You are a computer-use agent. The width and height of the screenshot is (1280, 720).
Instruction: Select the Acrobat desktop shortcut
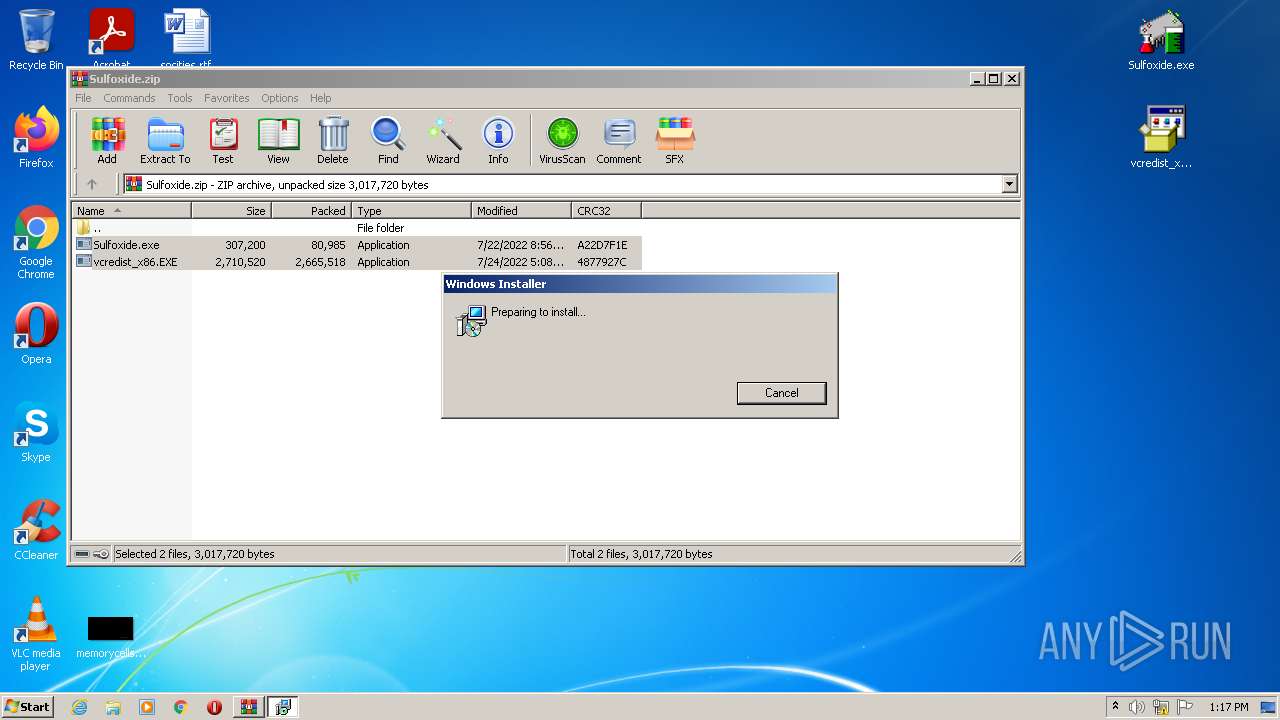pos(111,38)
